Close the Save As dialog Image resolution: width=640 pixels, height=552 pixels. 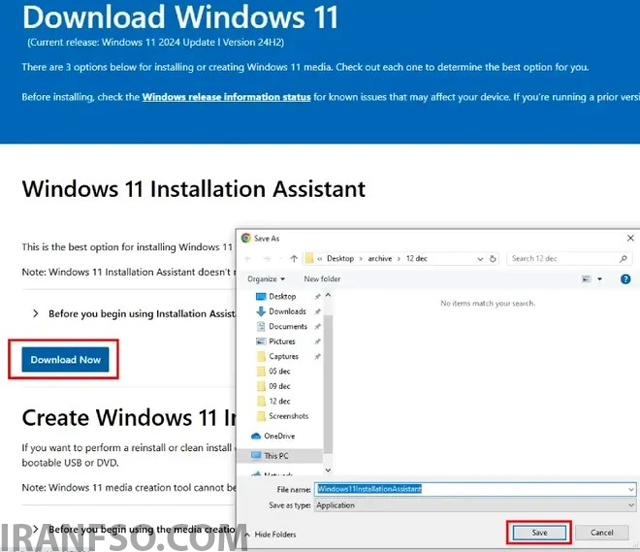click(630, 238)
